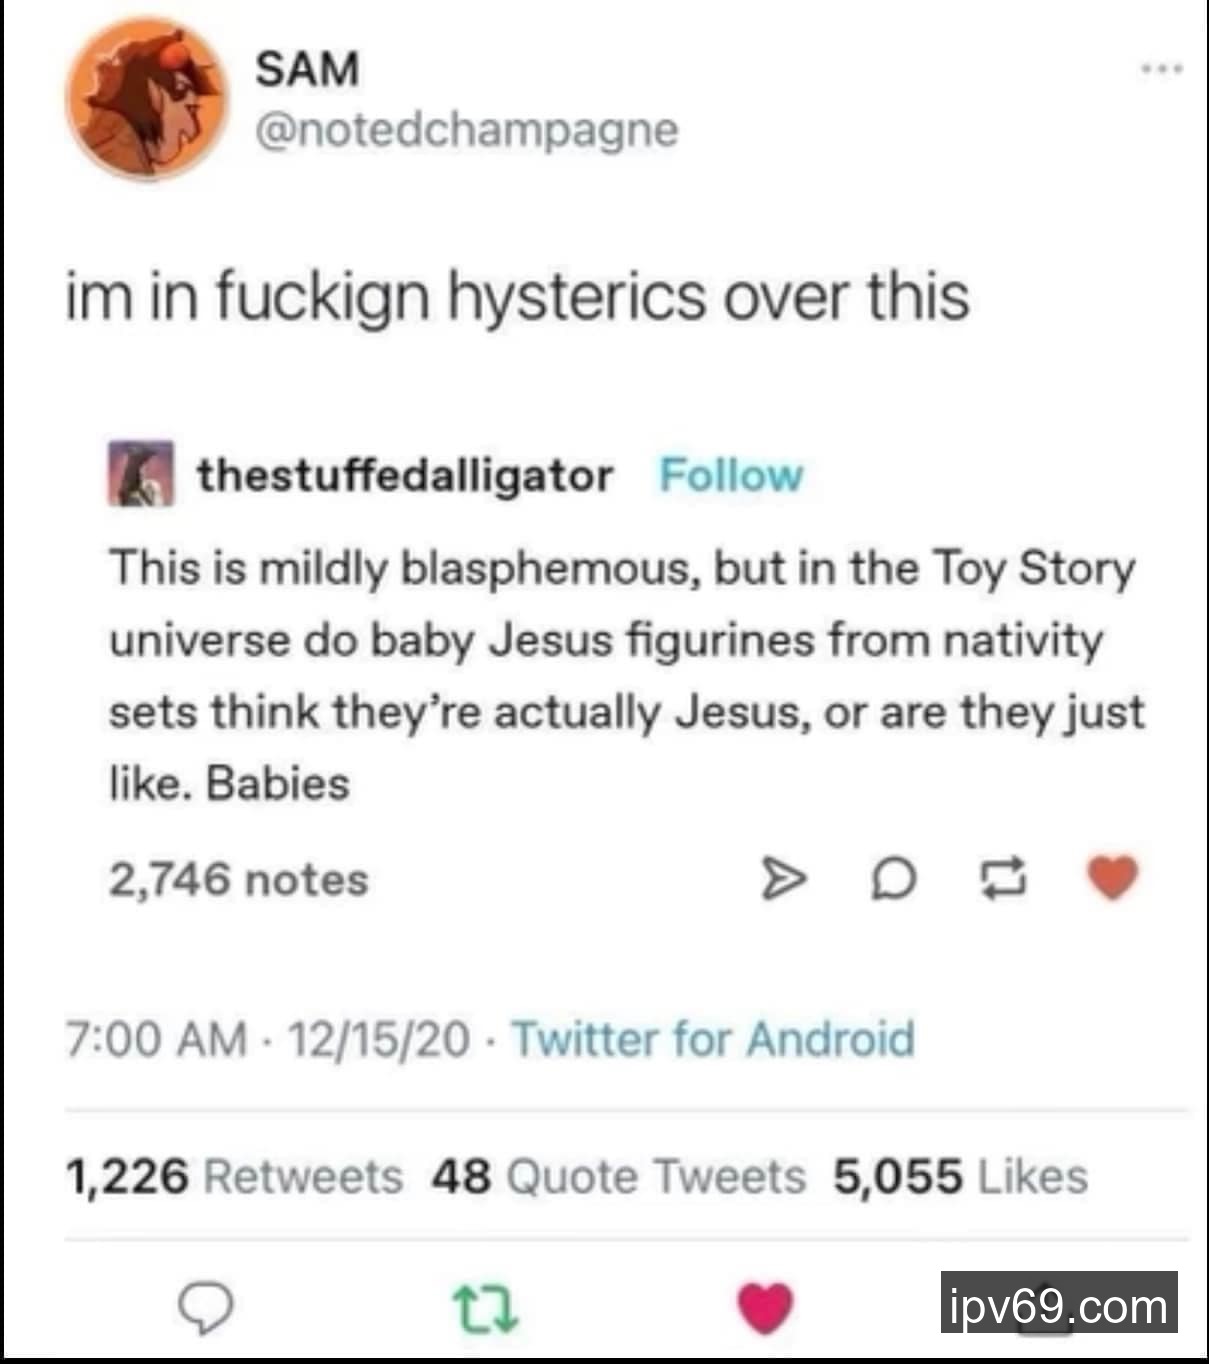1209x1364 pixels.
Task: Open the tweet's three-dot more menu
Action: [x=1162, y=70]
